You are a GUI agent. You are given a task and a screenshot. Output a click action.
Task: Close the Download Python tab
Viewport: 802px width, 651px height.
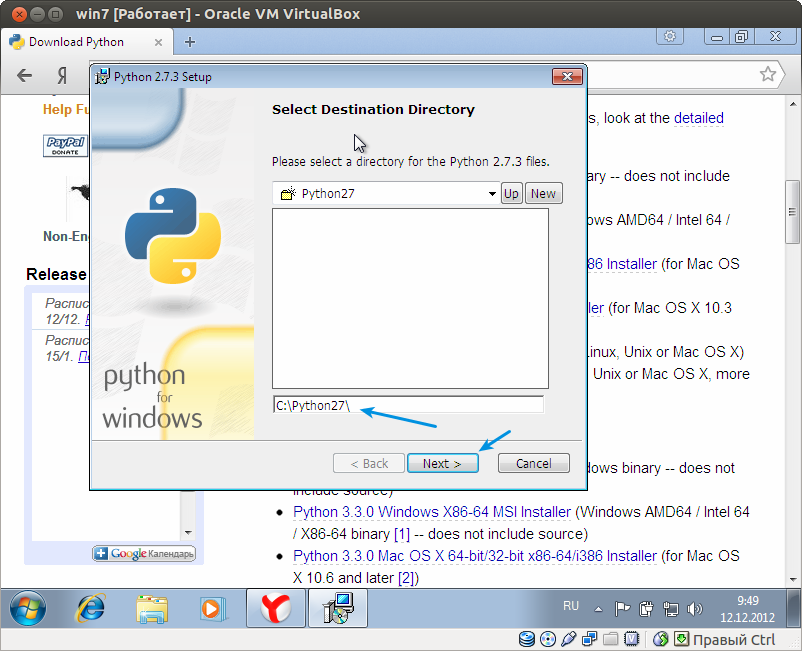159,42
